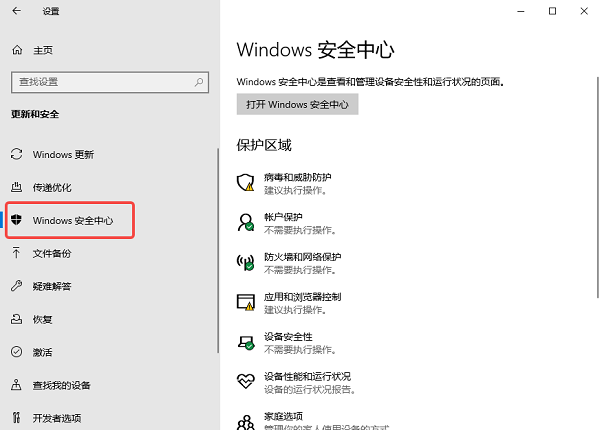Click the shield icon beside Windows 安全中心
600x430 pixels.
click(x=16, y=220)
